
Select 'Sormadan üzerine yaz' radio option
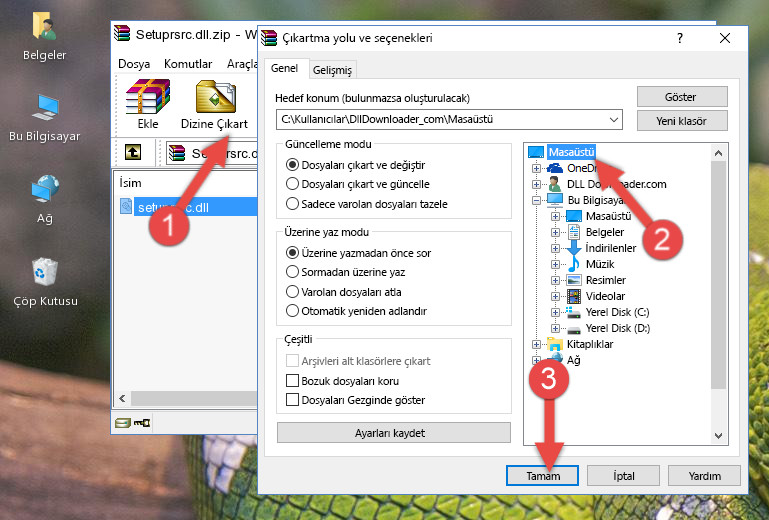[x=292, y=272]
